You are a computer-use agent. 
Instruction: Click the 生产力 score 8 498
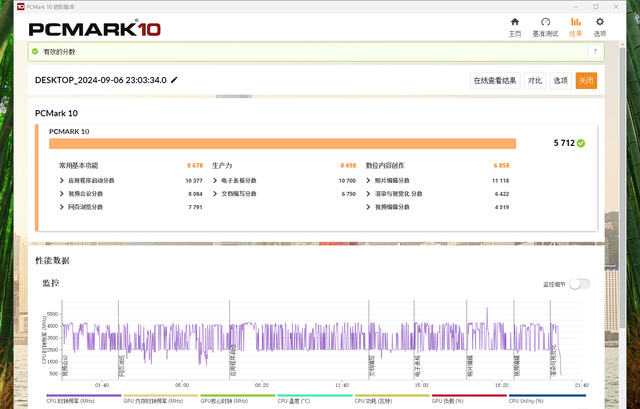(348, 165)
